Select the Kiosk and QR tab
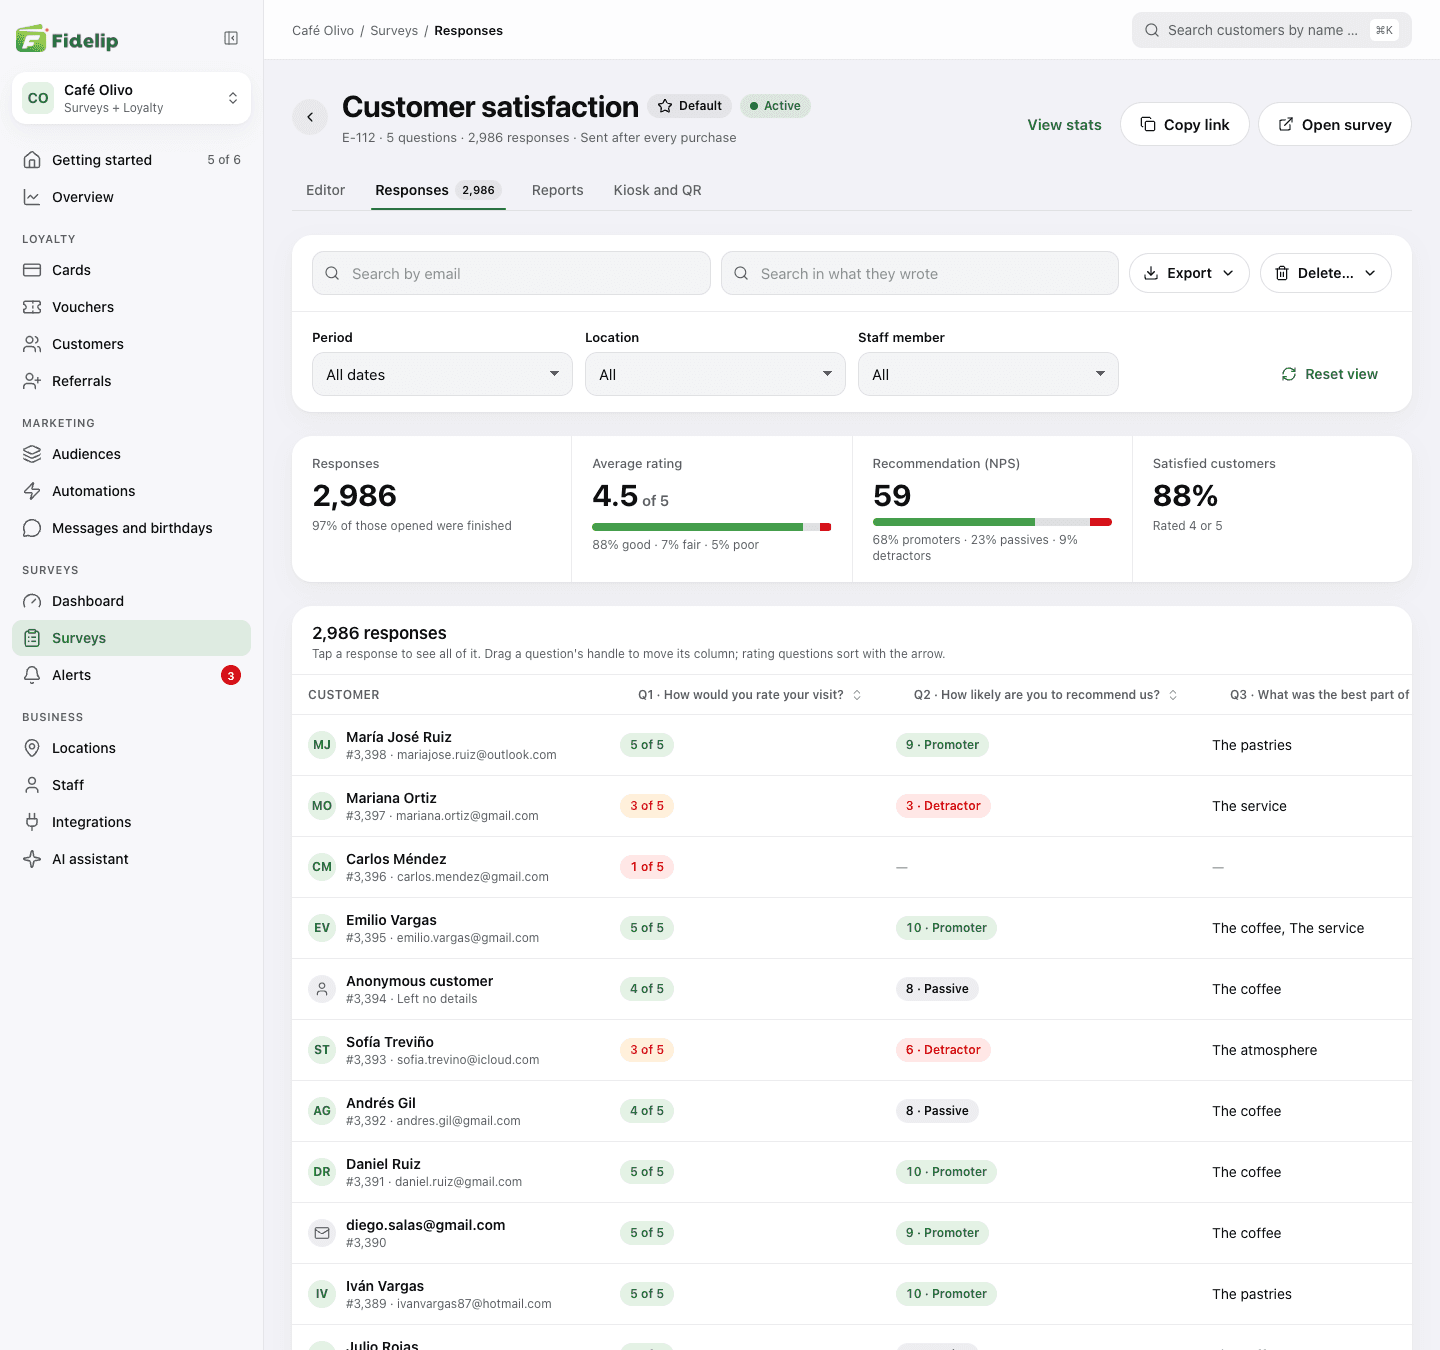The image size is (1440, 1350). point(657,190)
